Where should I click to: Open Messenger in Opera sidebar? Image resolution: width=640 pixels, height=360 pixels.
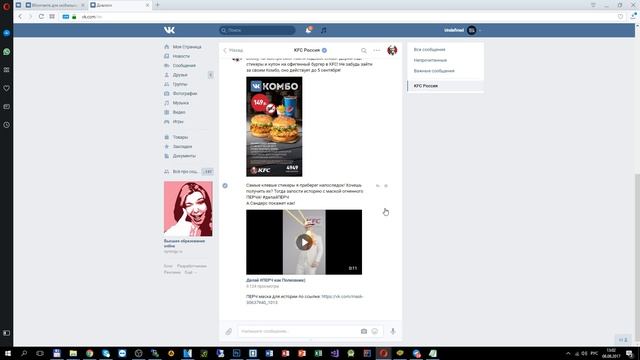(x=7, y=33)
